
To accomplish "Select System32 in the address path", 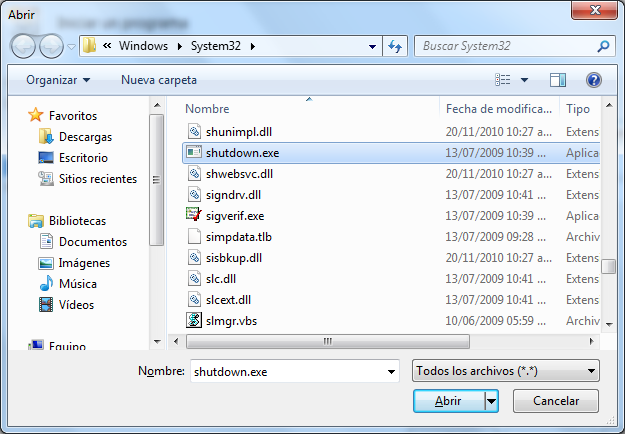I will click(x=216, y=46).
